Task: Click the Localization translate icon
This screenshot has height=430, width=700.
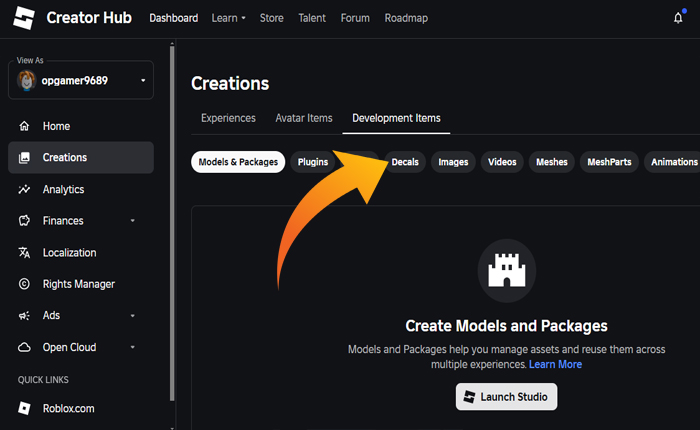Action: (x=24, y=253)
